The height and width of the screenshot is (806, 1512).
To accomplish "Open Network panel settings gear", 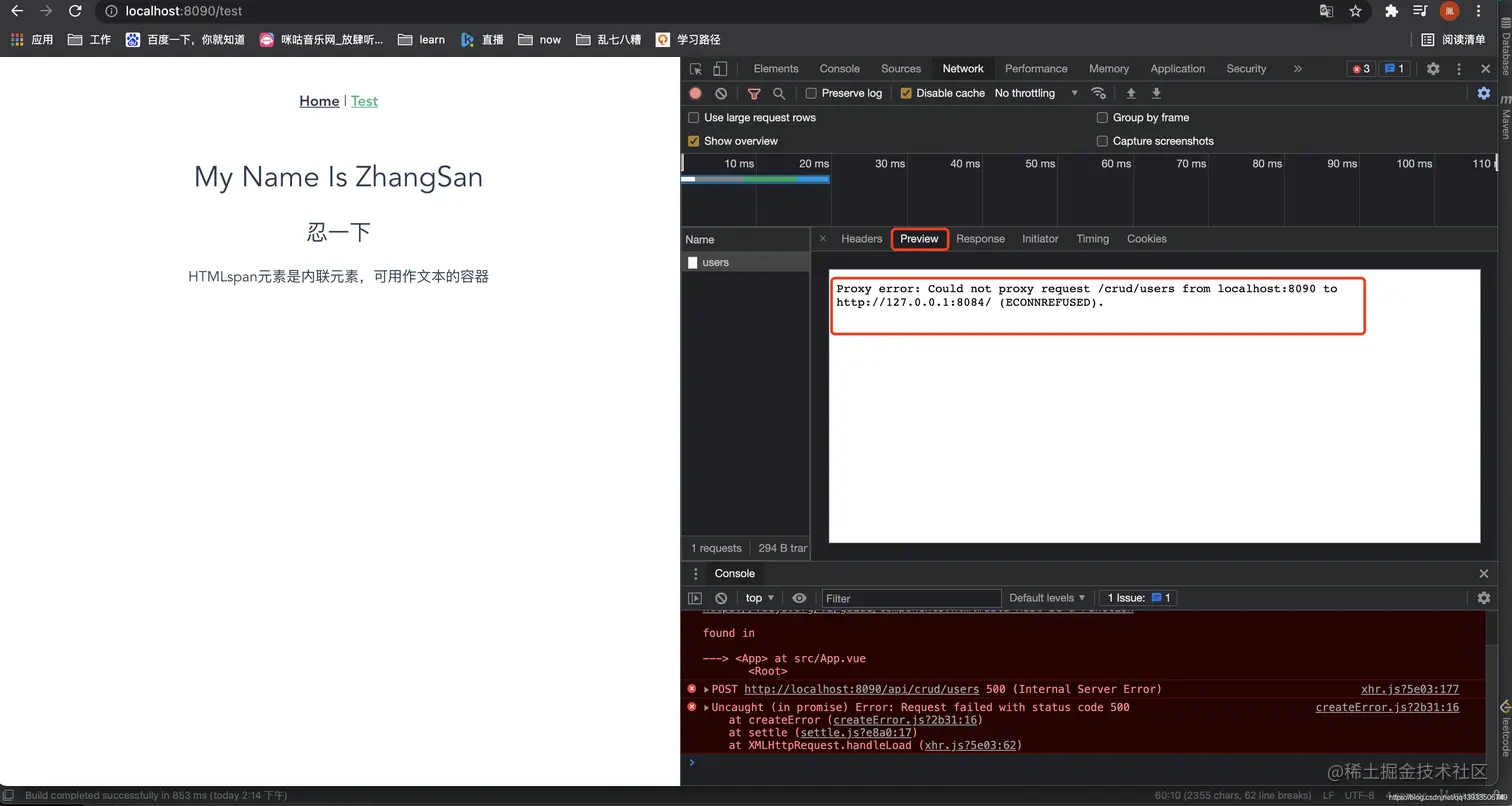I will coord(1484,93).
